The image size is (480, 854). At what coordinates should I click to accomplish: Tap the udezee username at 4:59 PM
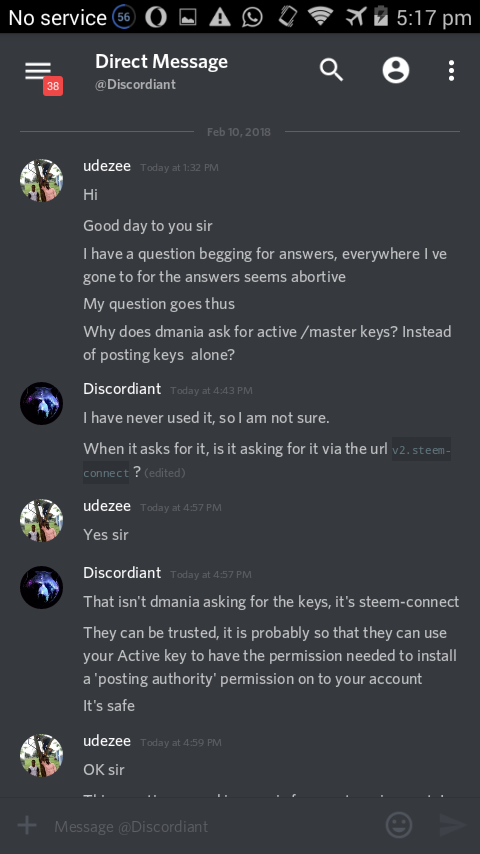coord(107,741)
